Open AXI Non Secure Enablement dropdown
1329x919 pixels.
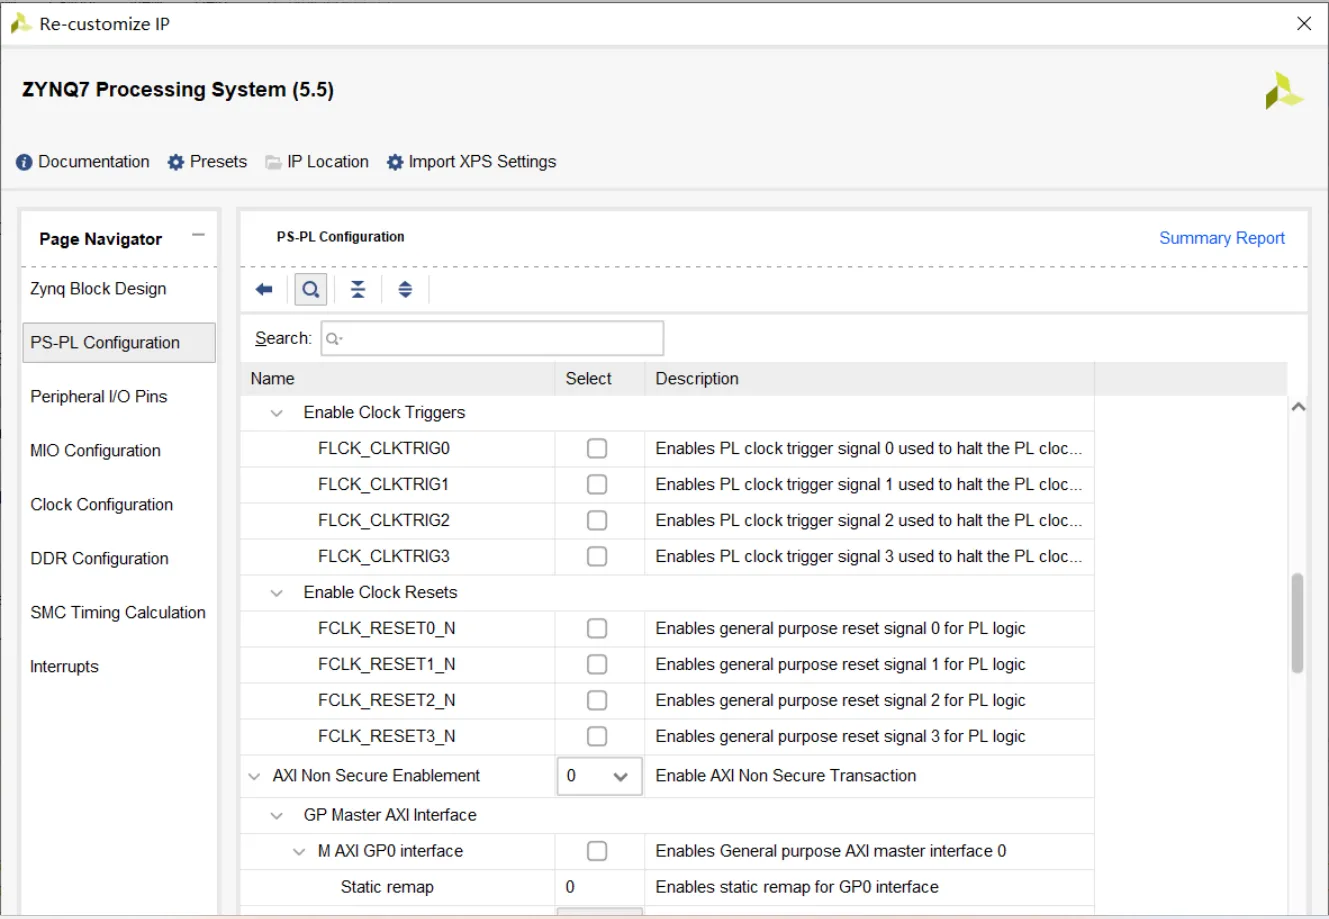599,776
